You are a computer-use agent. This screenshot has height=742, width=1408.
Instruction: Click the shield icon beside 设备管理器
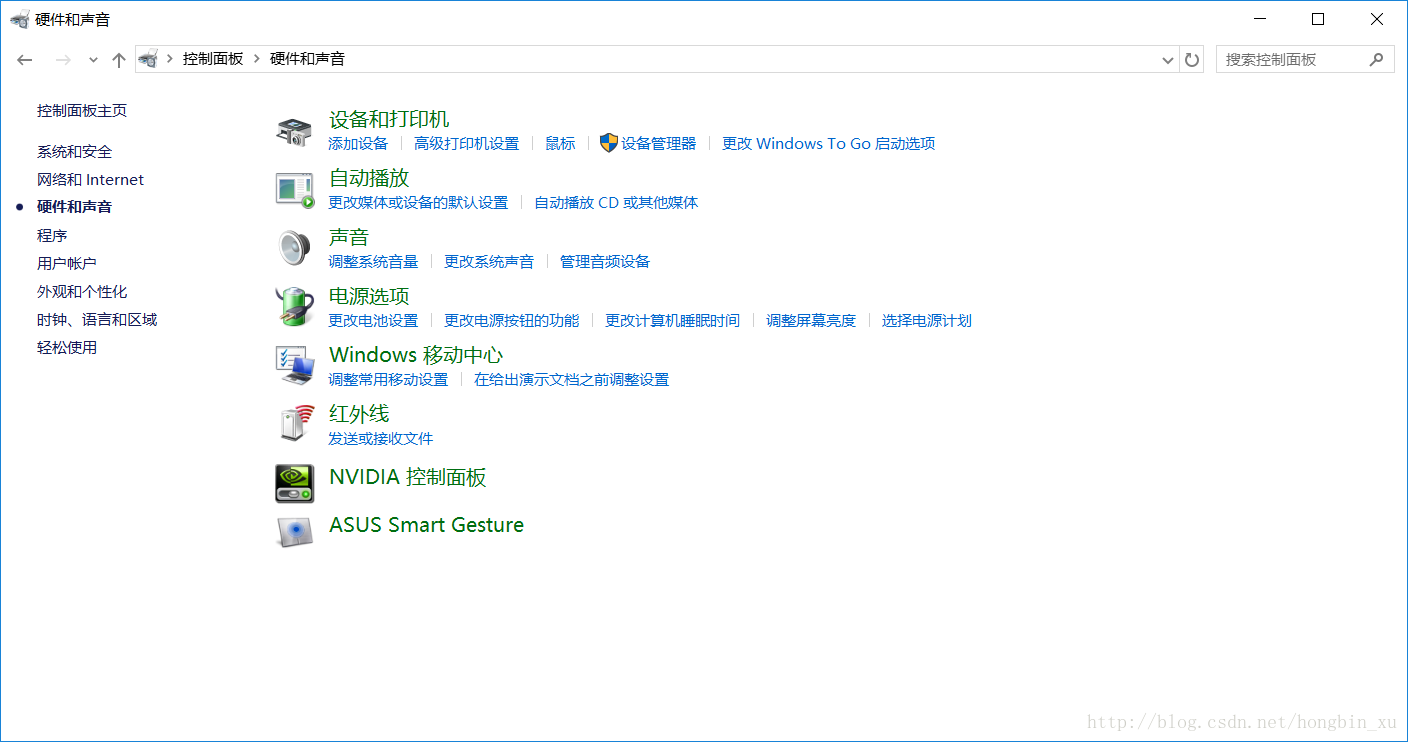click(609, 143)
